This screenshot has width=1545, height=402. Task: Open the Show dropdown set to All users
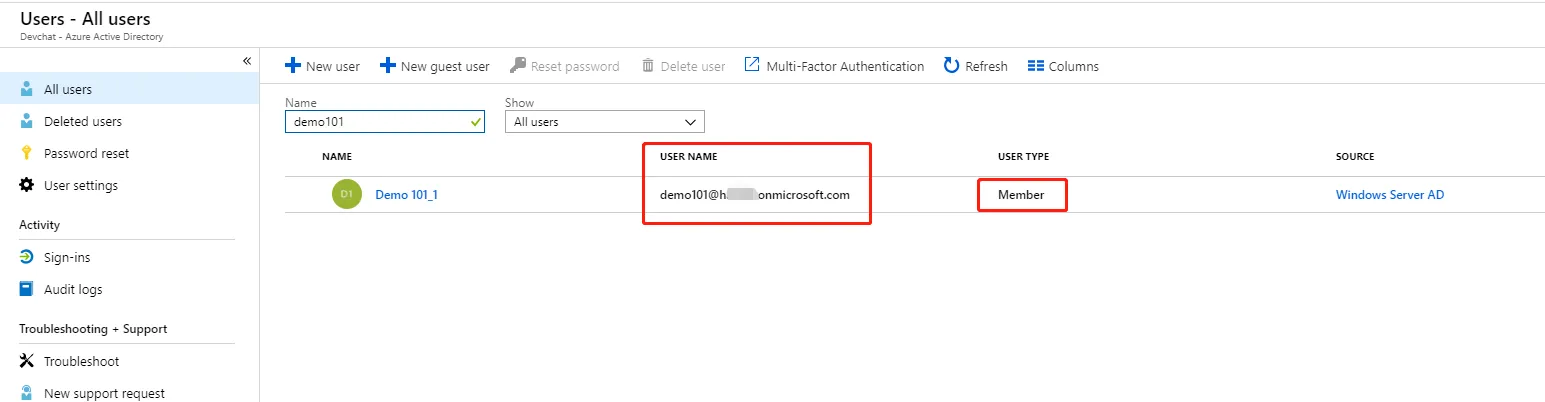[x=604, y=122]
